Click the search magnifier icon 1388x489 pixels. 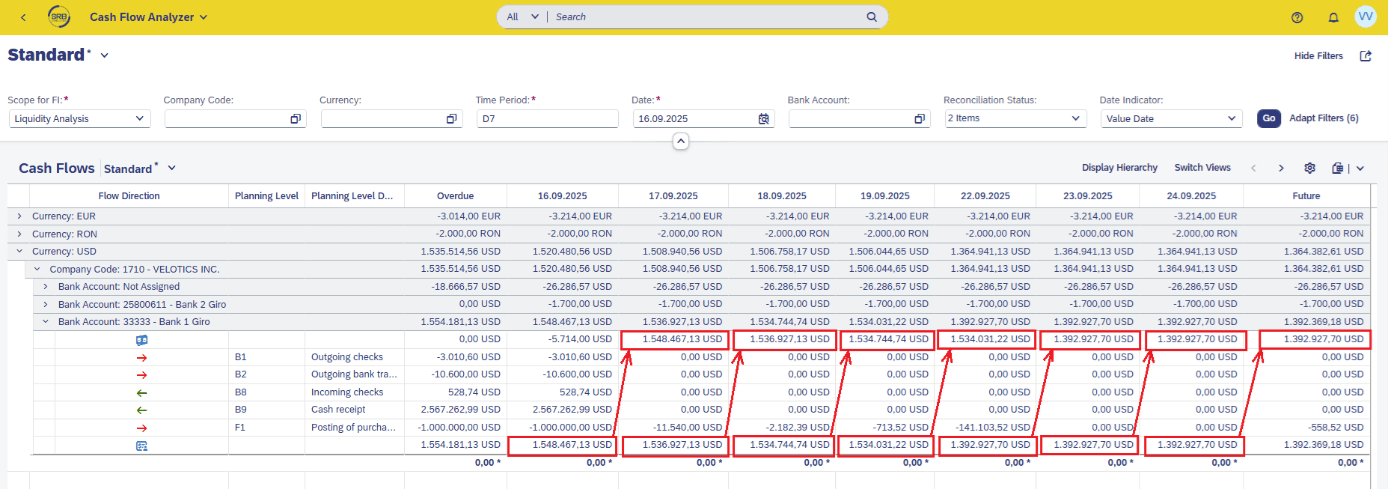[871, 17]
